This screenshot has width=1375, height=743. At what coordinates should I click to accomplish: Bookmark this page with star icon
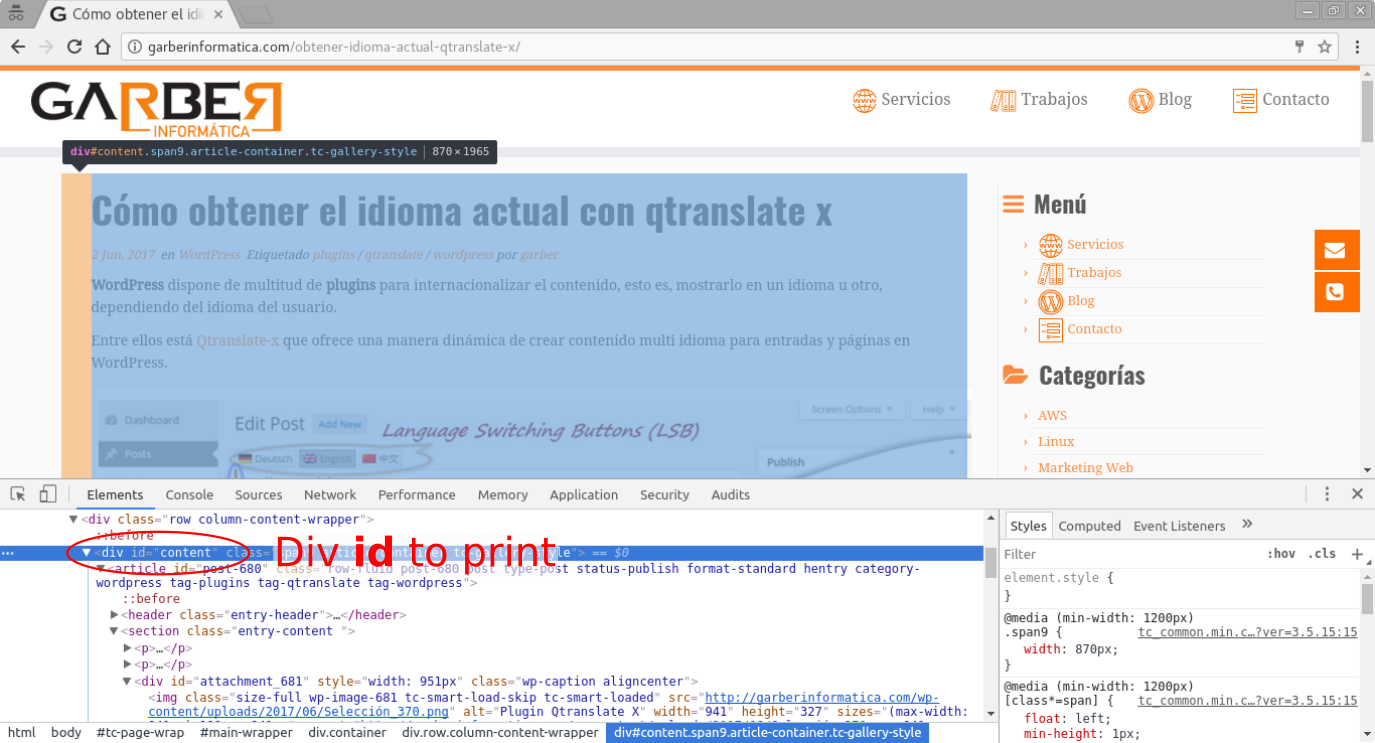(1325, 47)
